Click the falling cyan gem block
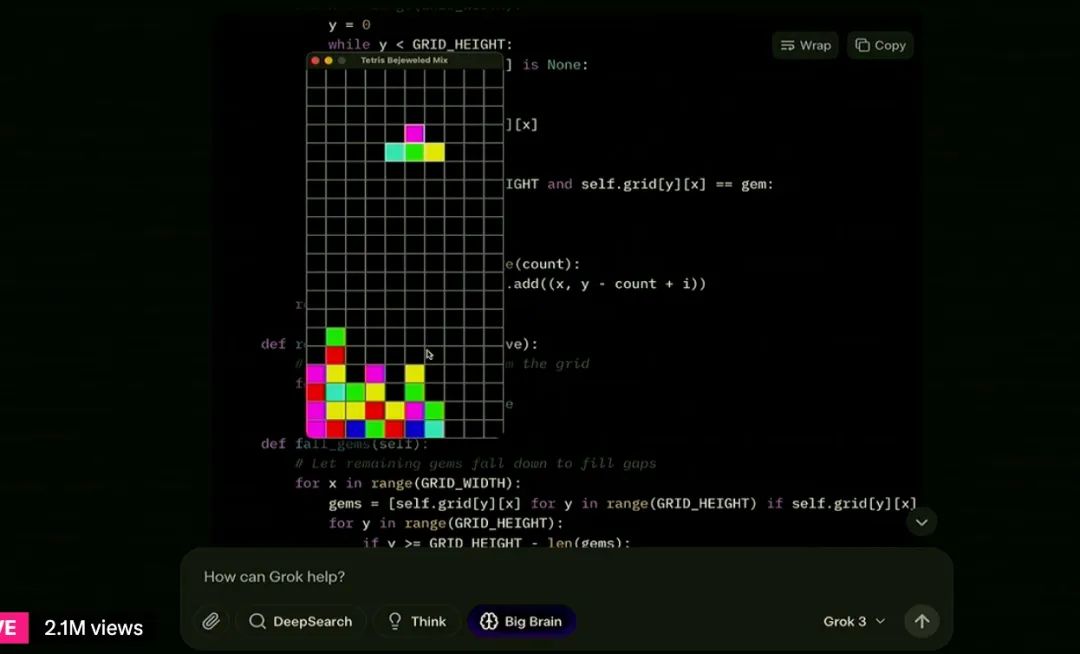This screenshot has height=654, width=1080. pos(395,152)
